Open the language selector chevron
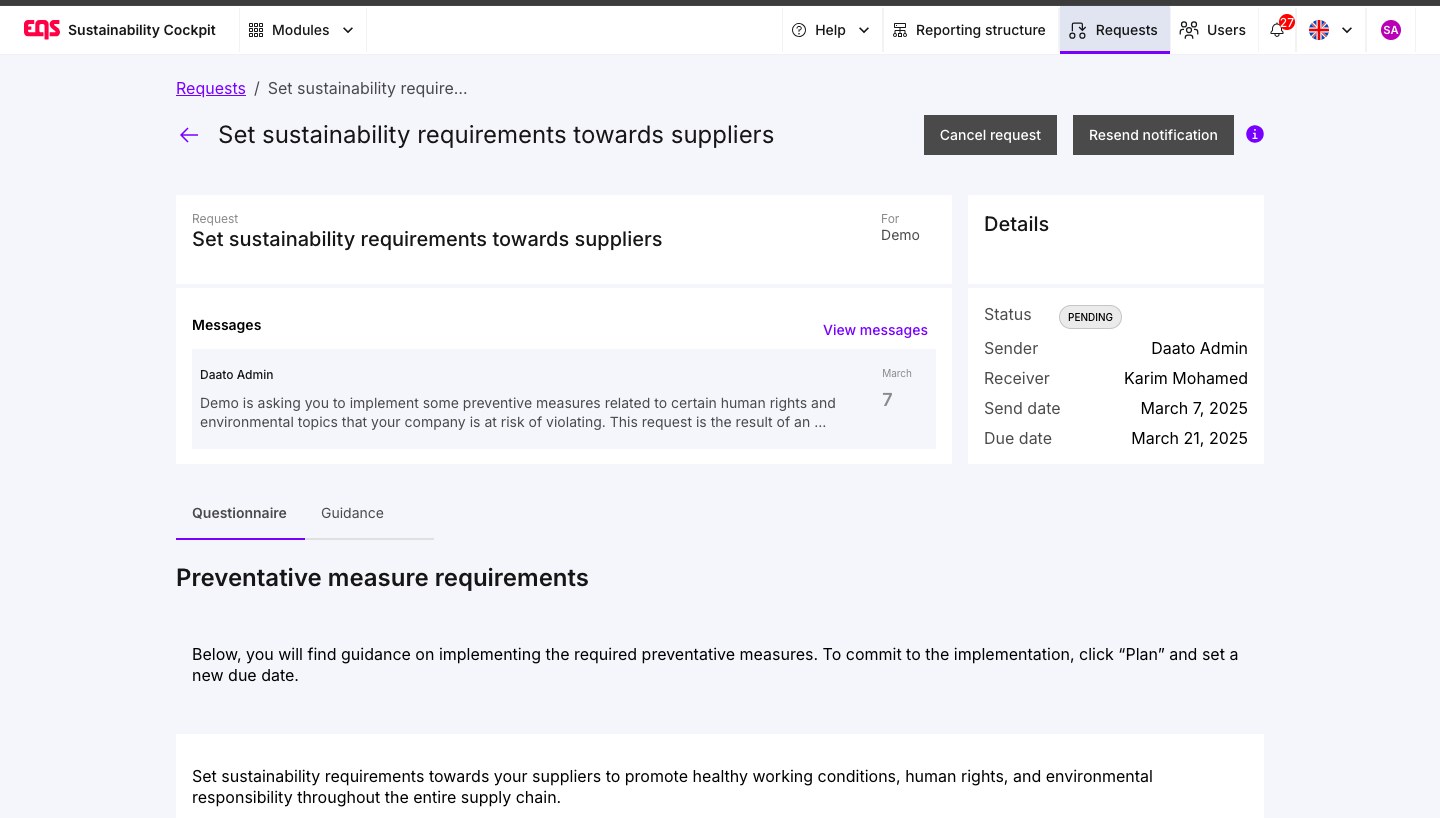 pos(1347,30)
